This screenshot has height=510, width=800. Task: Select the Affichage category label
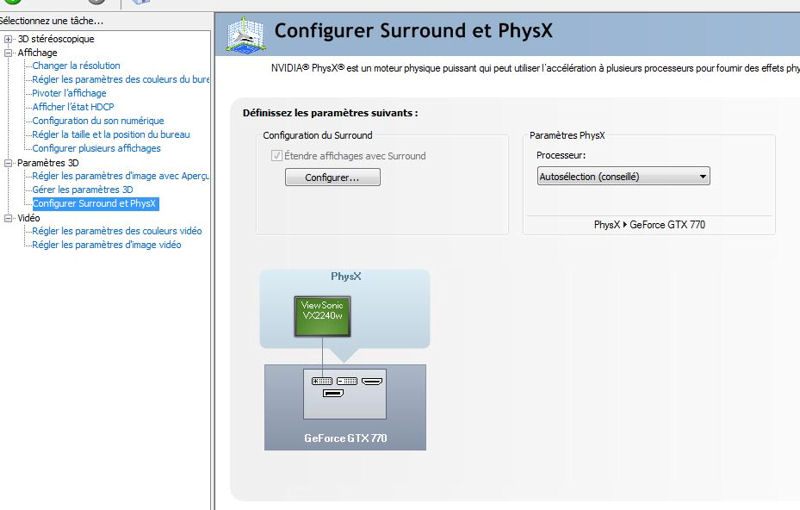(37, 53)
